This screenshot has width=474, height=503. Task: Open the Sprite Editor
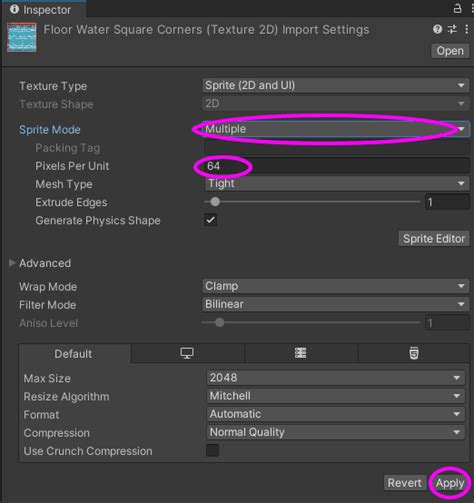[x=434, y=239]
